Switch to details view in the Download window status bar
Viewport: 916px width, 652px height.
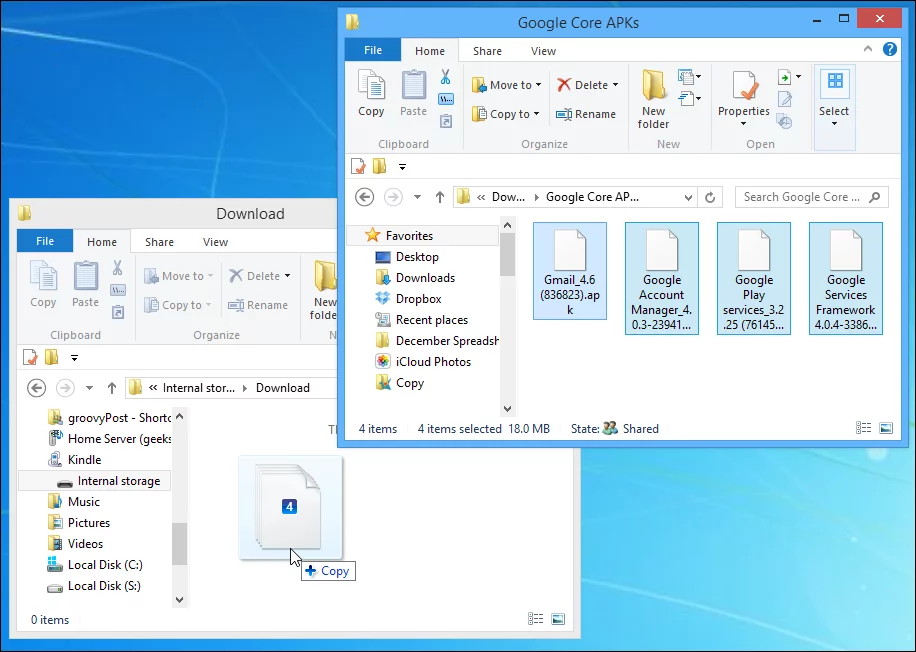pyautogui.click(x=536, y=619)
